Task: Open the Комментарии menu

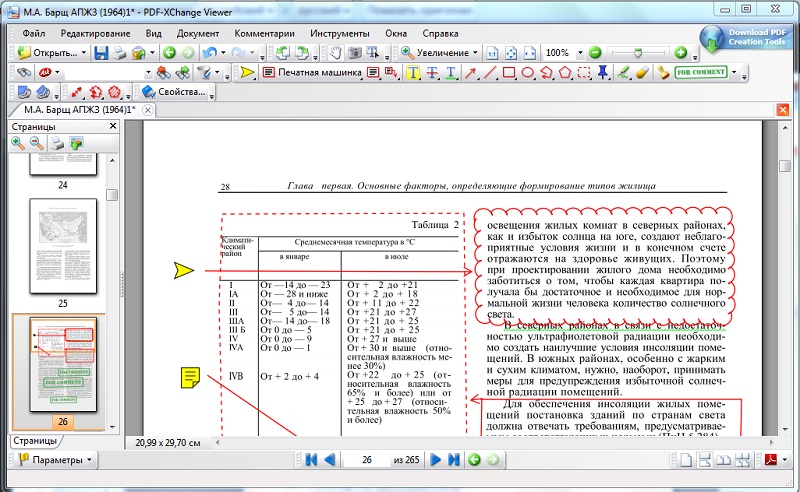Action: (264, 32)
